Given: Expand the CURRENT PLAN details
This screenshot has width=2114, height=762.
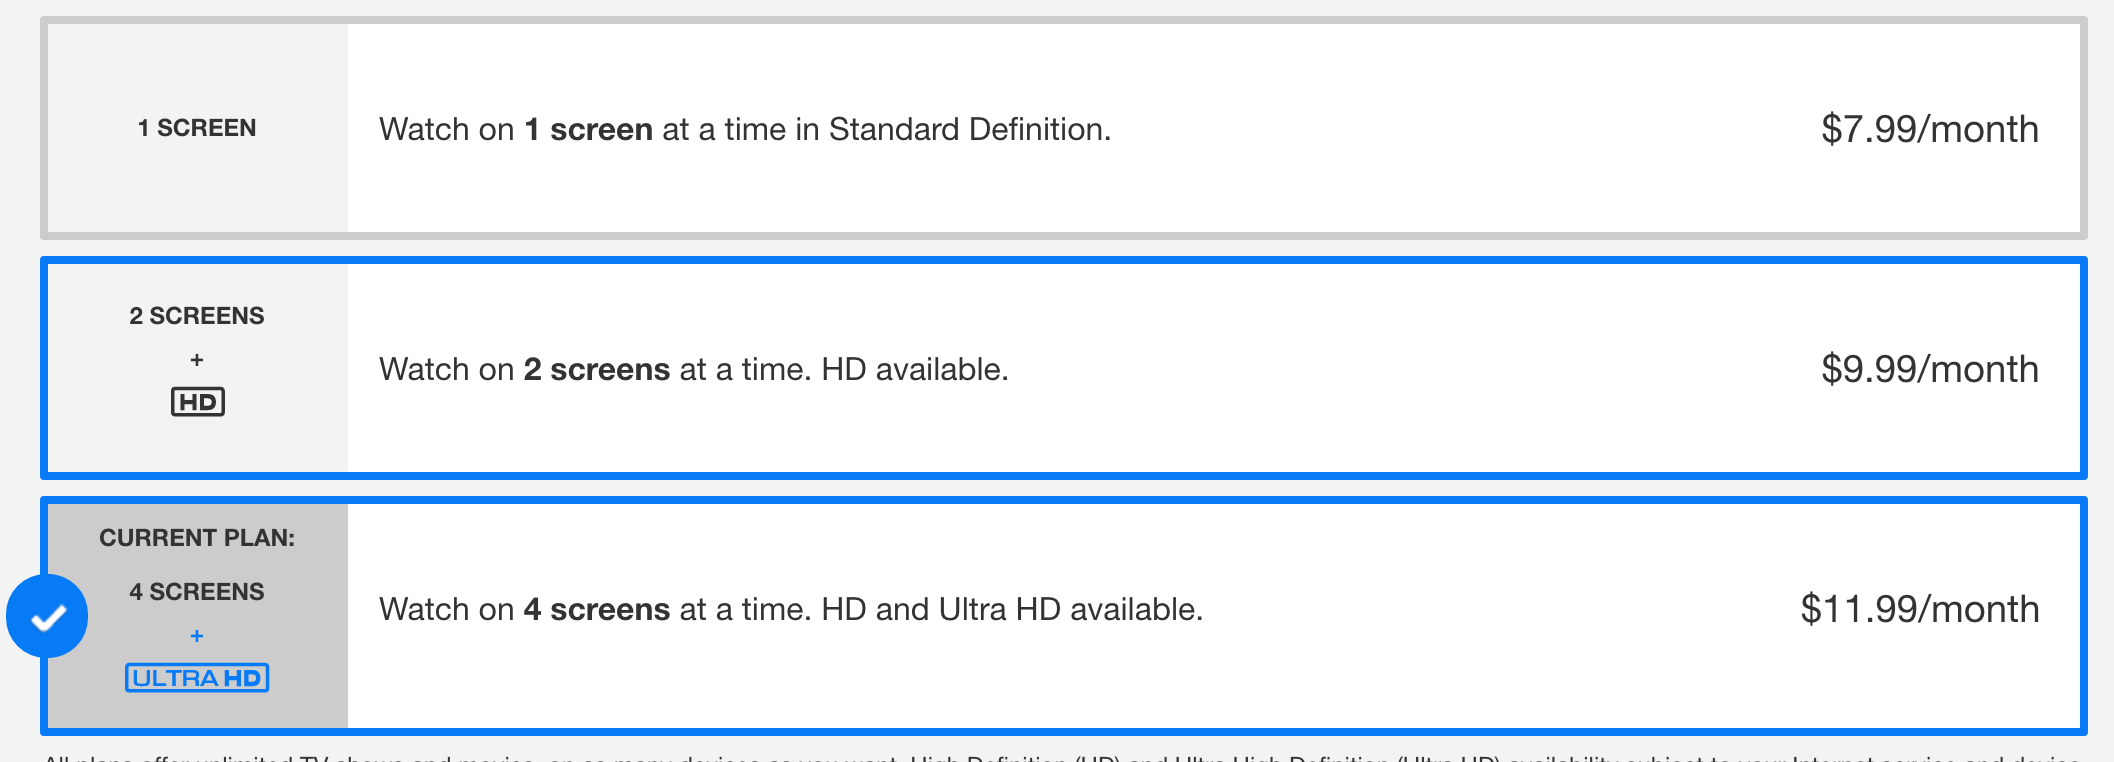Looking at the screenshot, I should [1060, 610].
